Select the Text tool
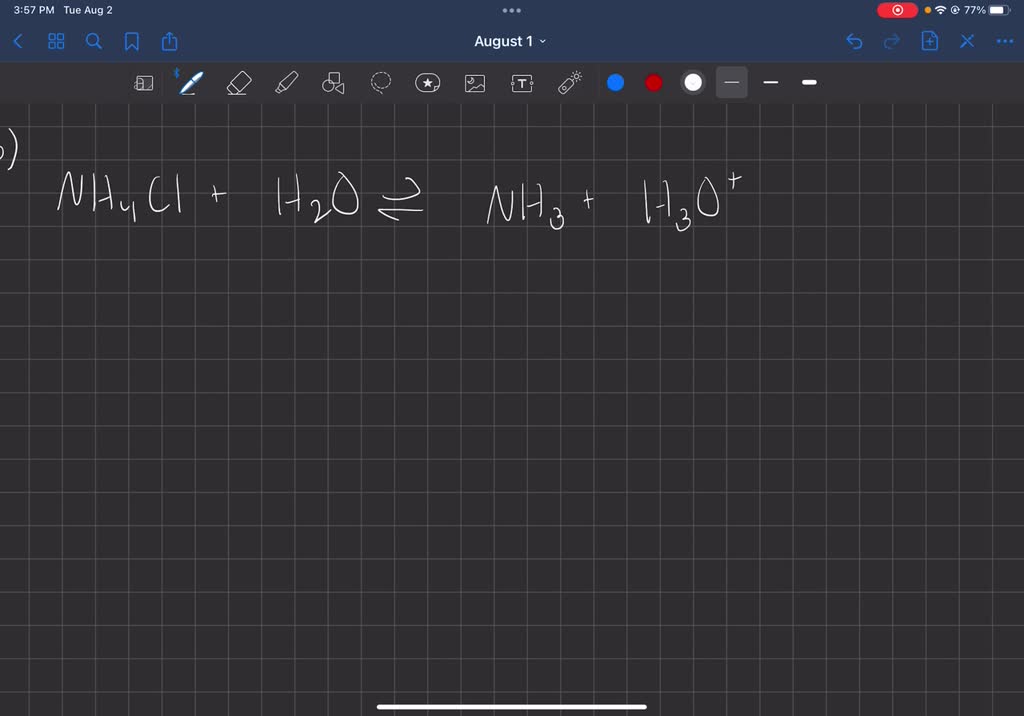Screen dimensions: 1024x716 [x=521, y=83]
